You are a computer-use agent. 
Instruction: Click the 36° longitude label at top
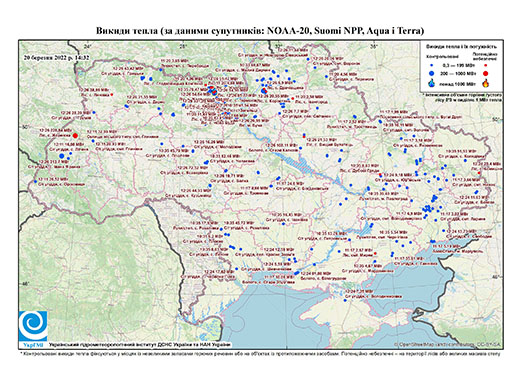pos(375,46)
